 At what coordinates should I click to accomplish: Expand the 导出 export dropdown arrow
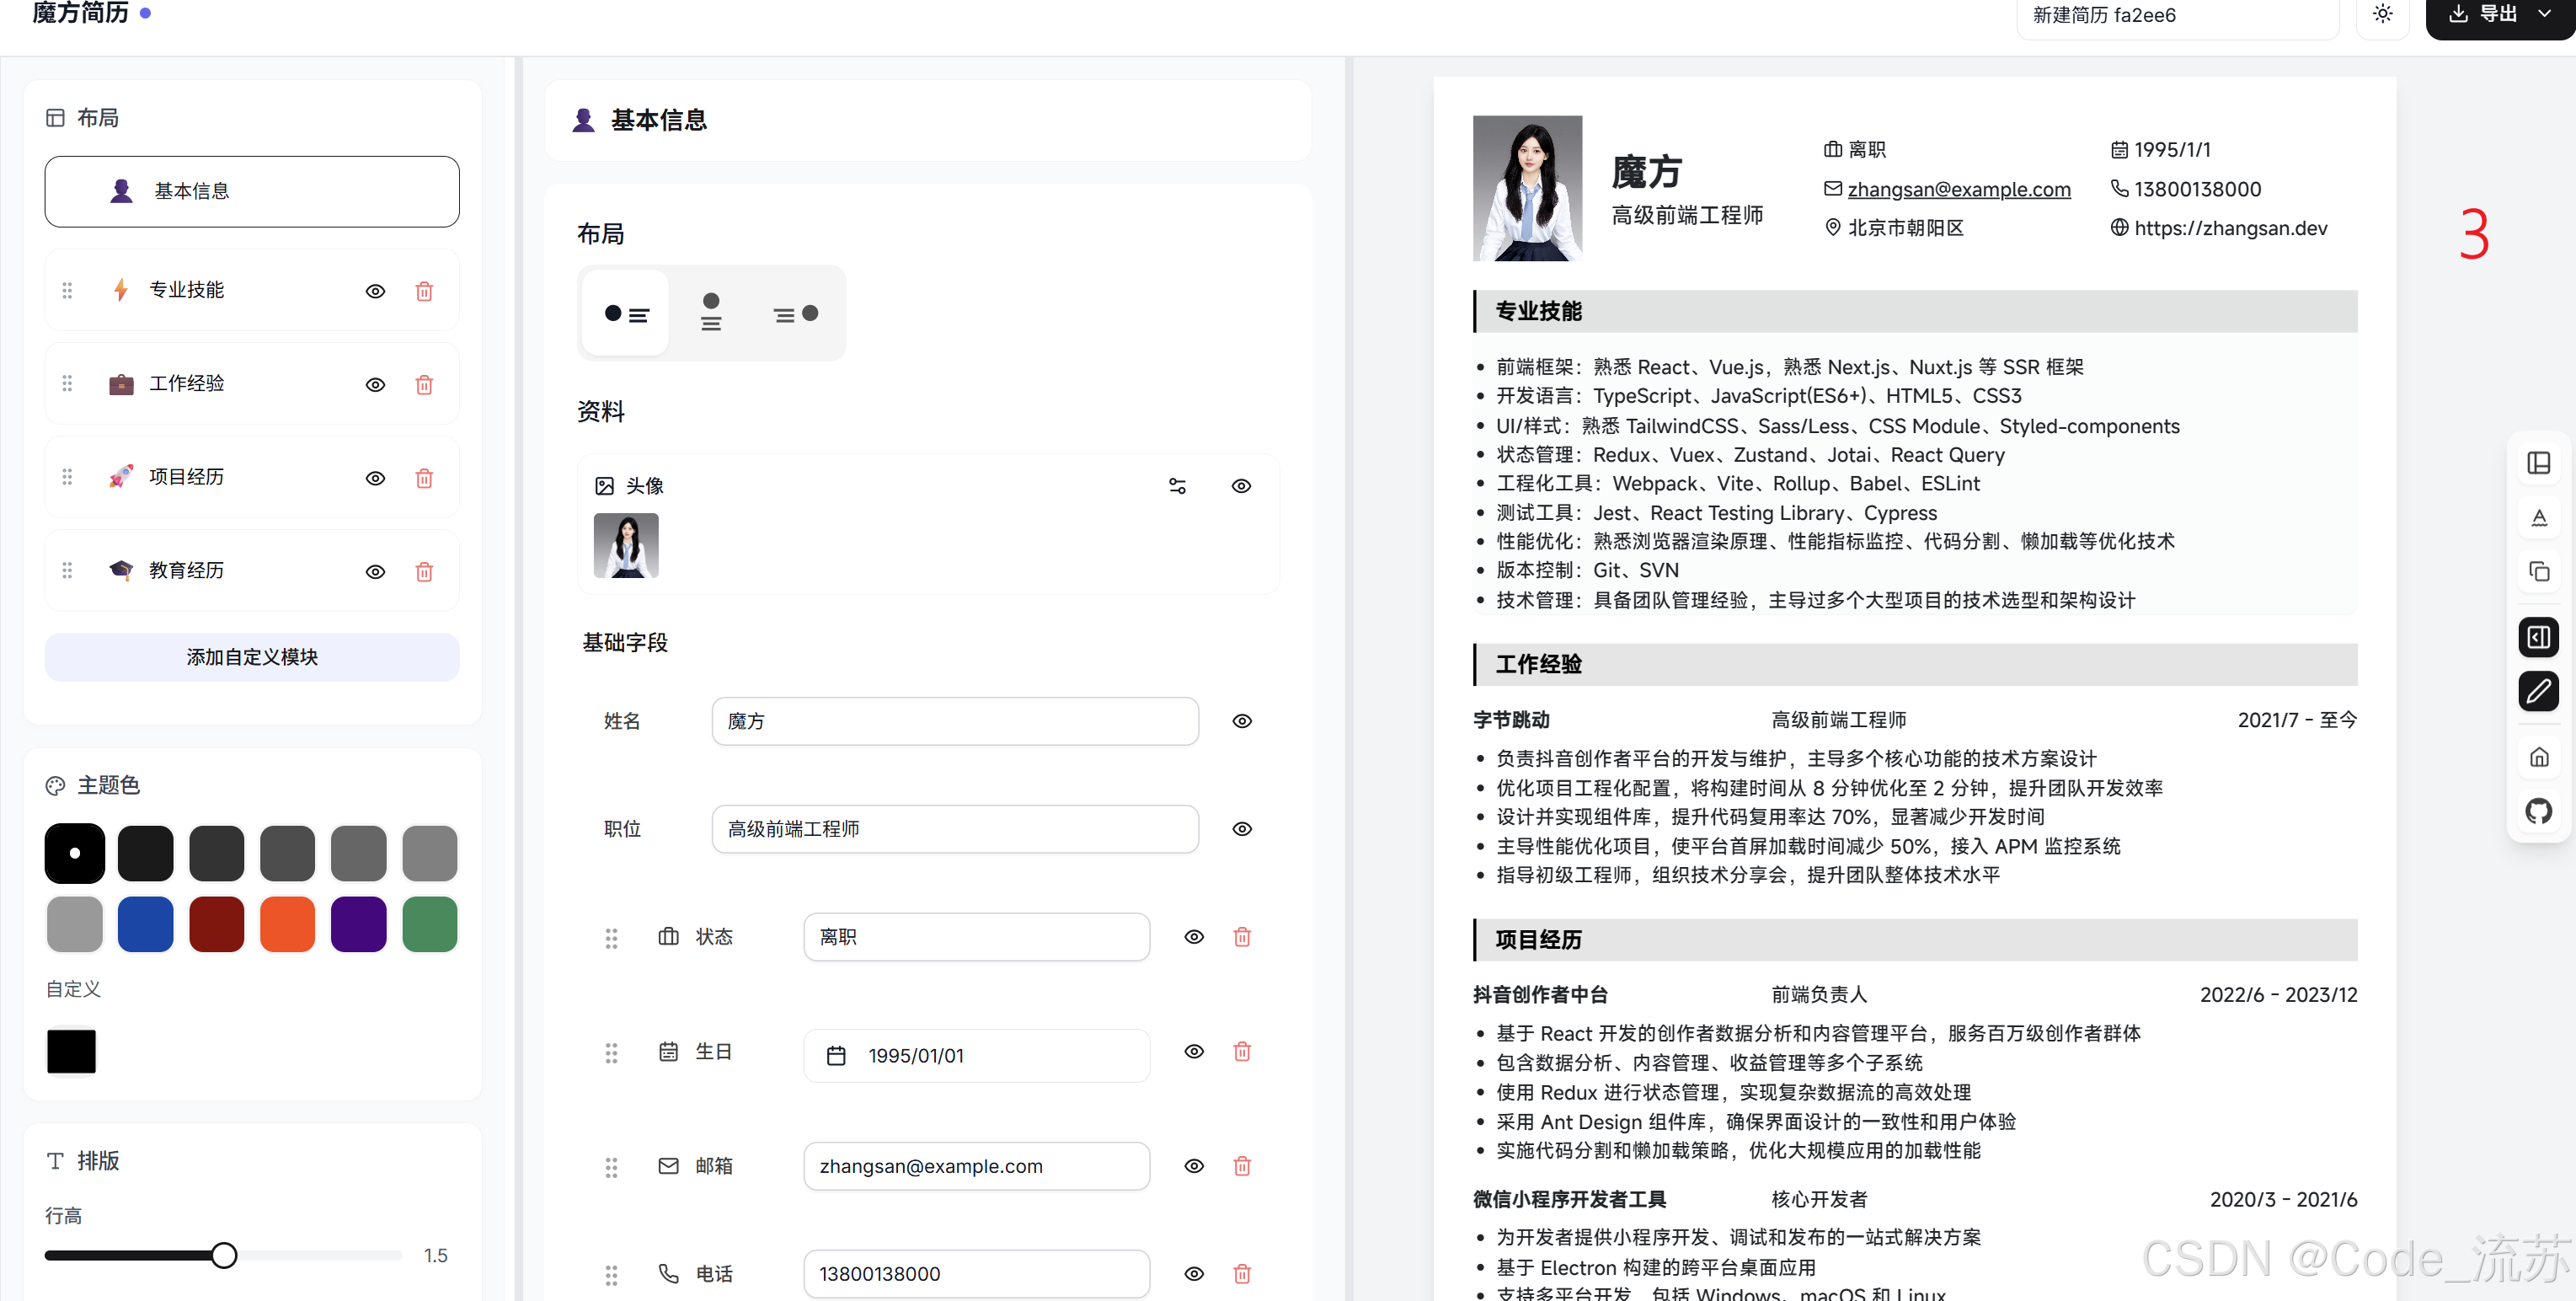click(x=2544, y=14)
